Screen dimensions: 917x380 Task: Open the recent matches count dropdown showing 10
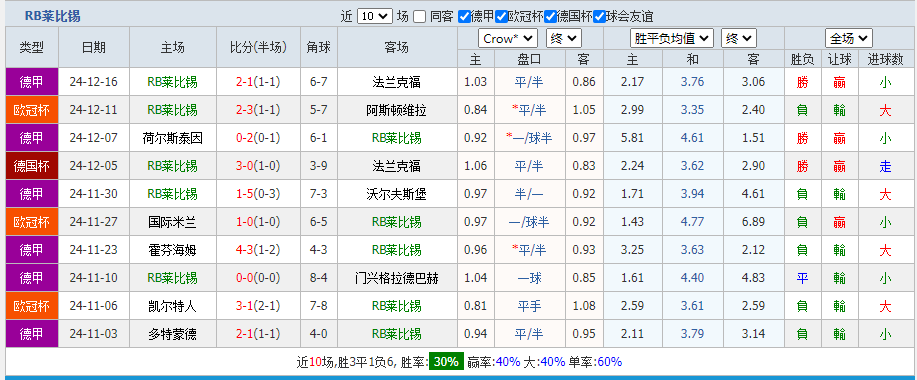point(375,16)
